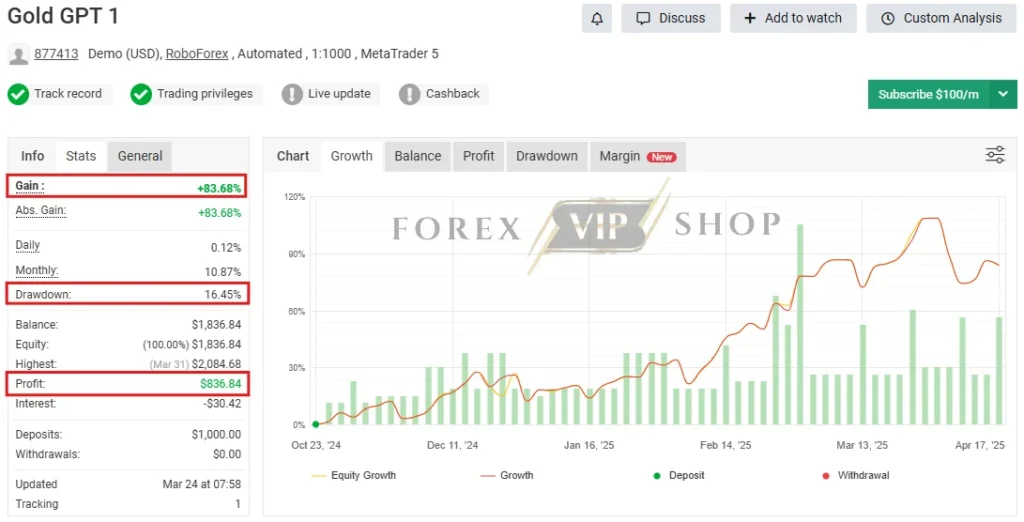Switch to the Profit chart tab
This screenshot has height=522, width=1024.
tap(479, 156)
